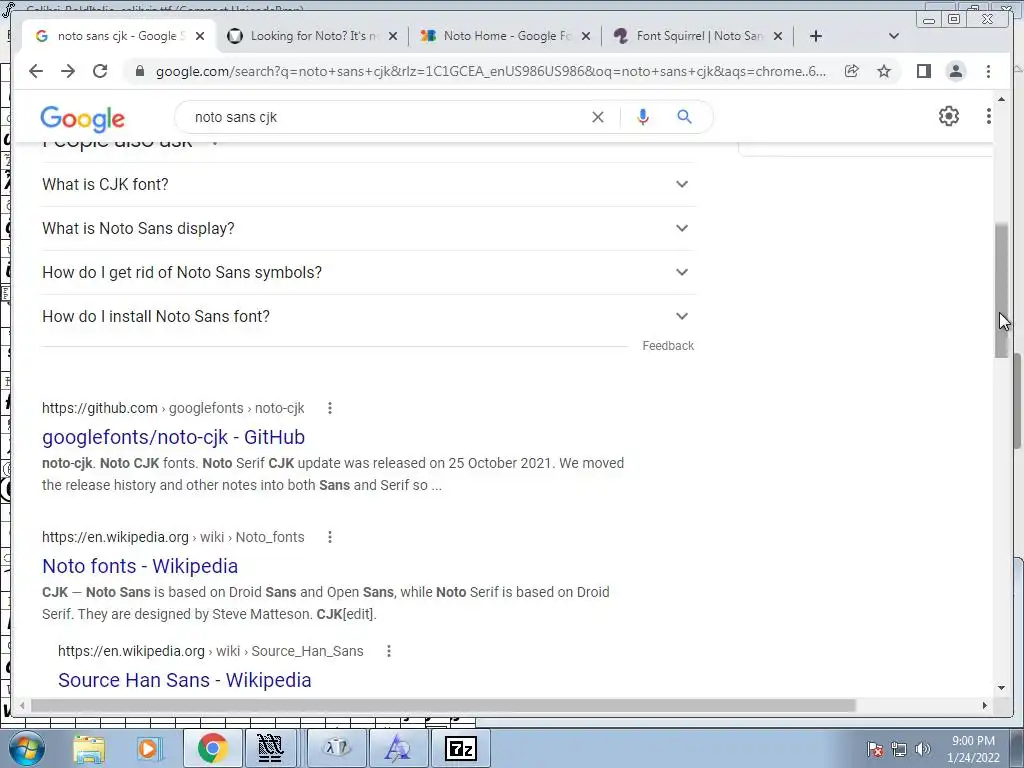Click the vertical page scrollbar thumb

pyautogui.click(x=1001, y=290)
